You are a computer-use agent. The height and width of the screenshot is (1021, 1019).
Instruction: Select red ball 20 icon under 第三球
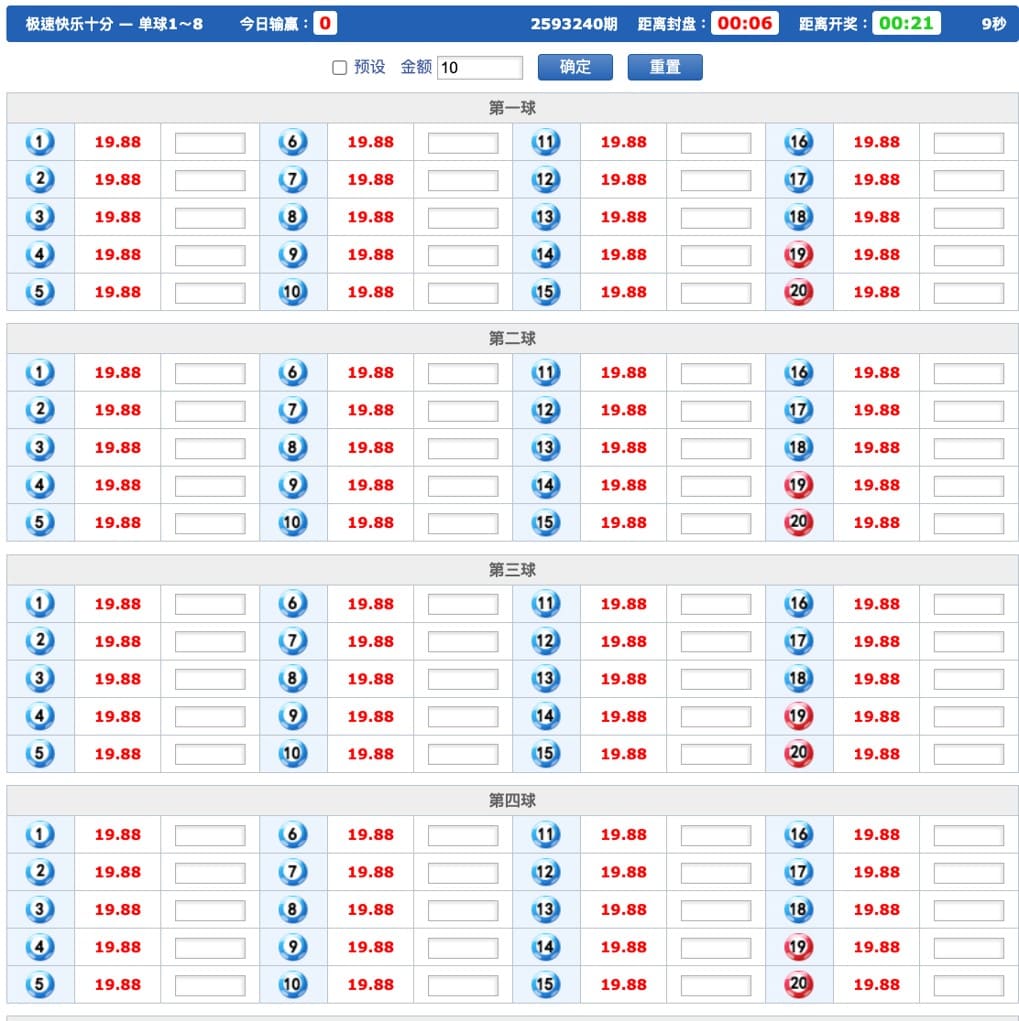798,753
